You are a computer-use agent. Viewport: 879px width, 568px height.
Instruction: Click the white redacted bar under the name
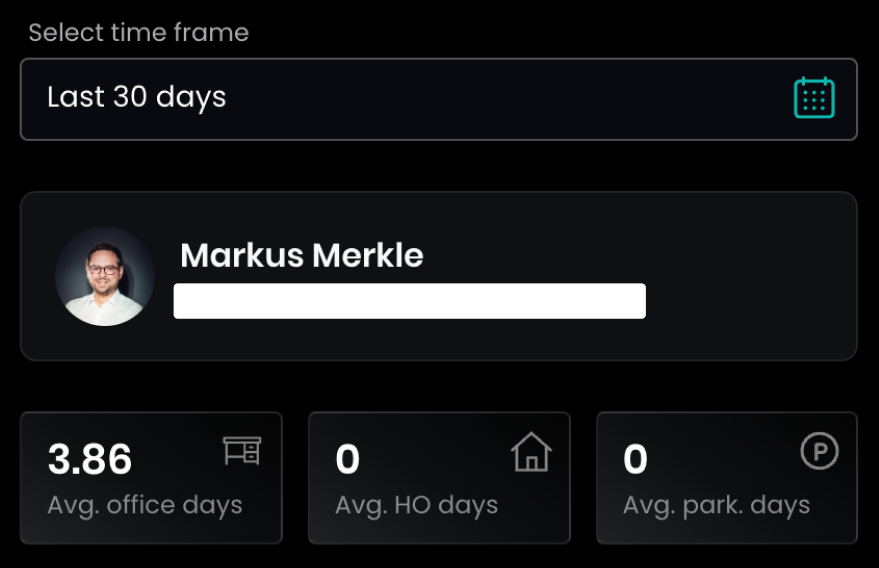[x=409, y=301]
